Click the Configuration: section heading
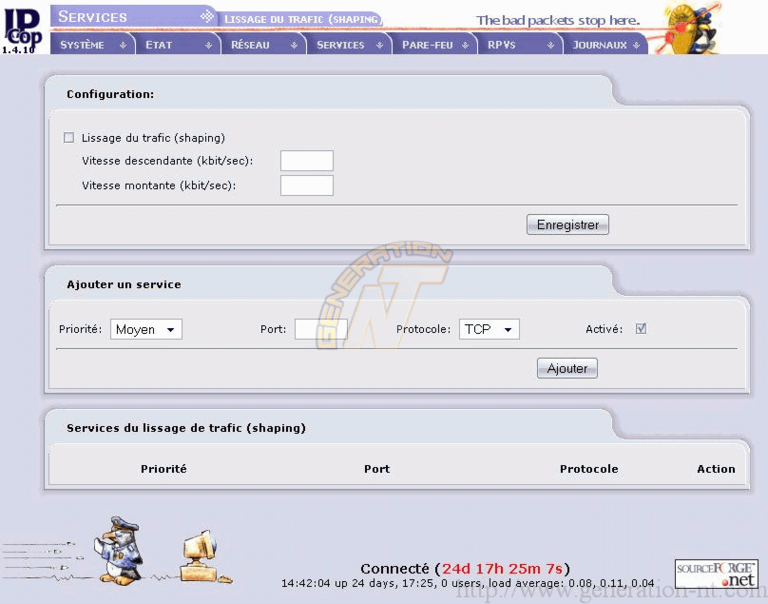The image size is (768, 604). click(110, 94)
